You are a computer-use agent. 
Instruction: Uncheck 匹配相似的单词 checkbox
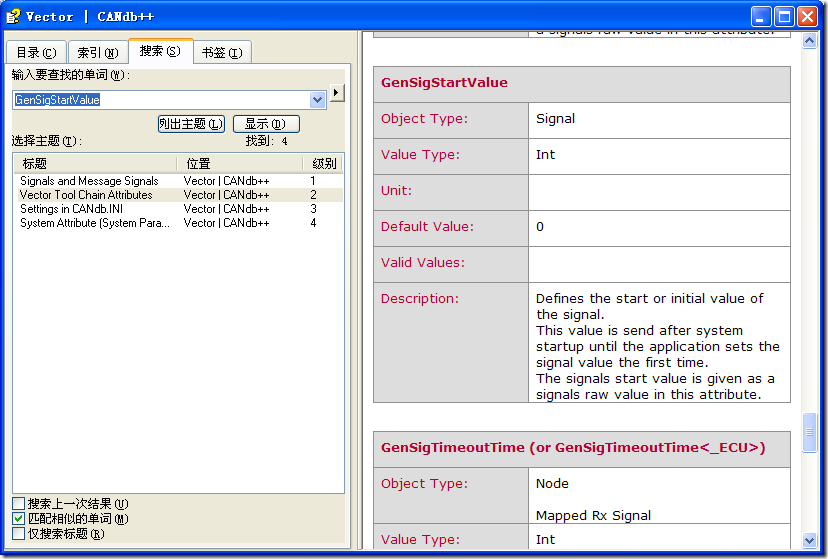[18, 518]
